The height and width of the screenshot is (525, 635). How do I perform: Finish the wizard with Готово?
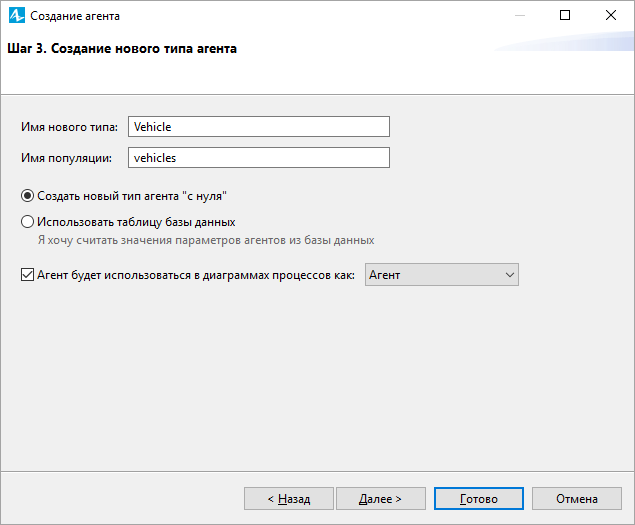pos(479,499)
